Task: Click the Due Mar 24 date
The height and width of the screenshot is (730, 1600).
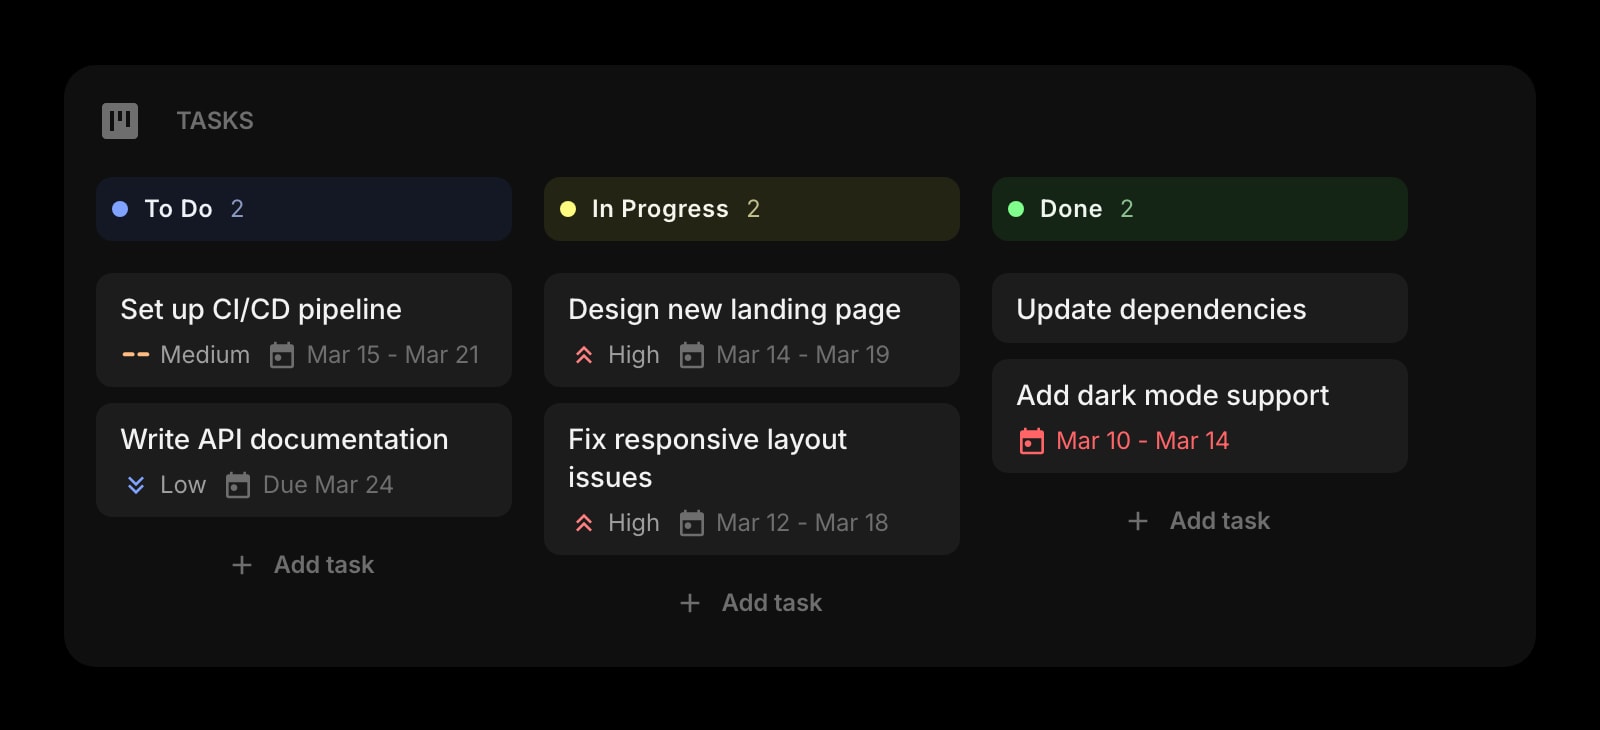Action: point(328,485)
